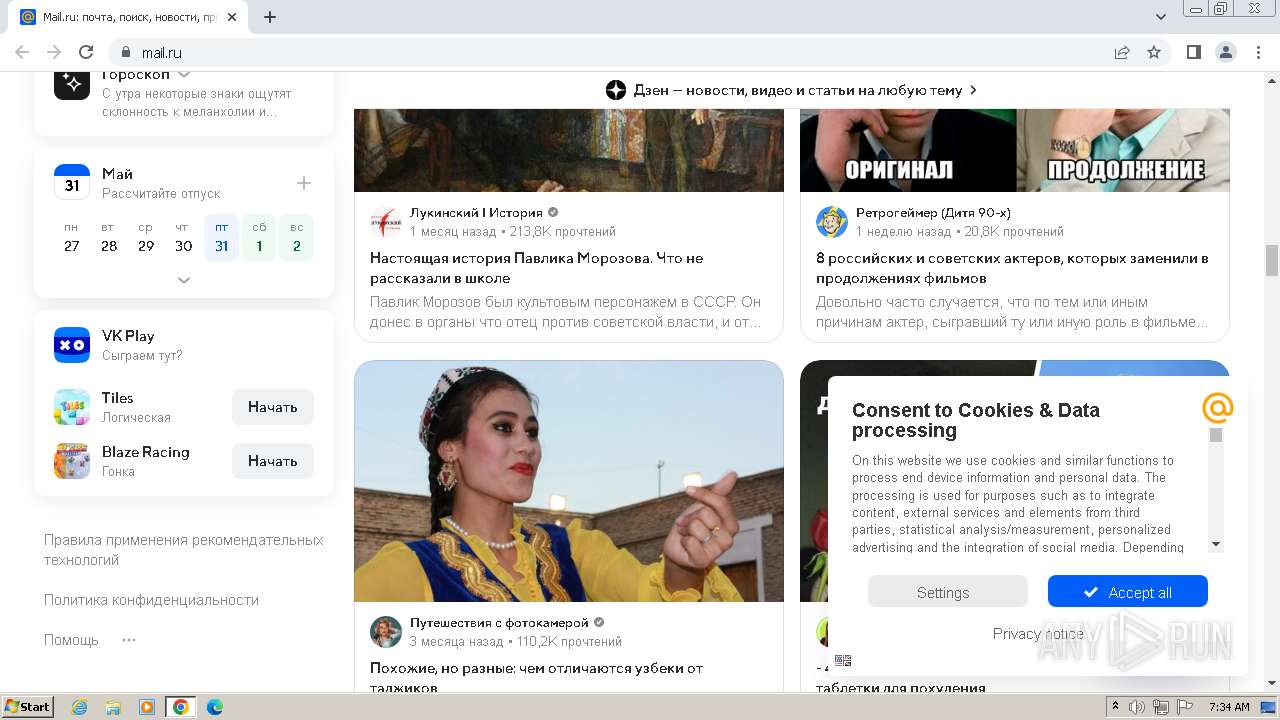The height and width of the screenshot is (720, 1280).
Task: Select Sunday 2 in calendar
Action: [296, 238]
